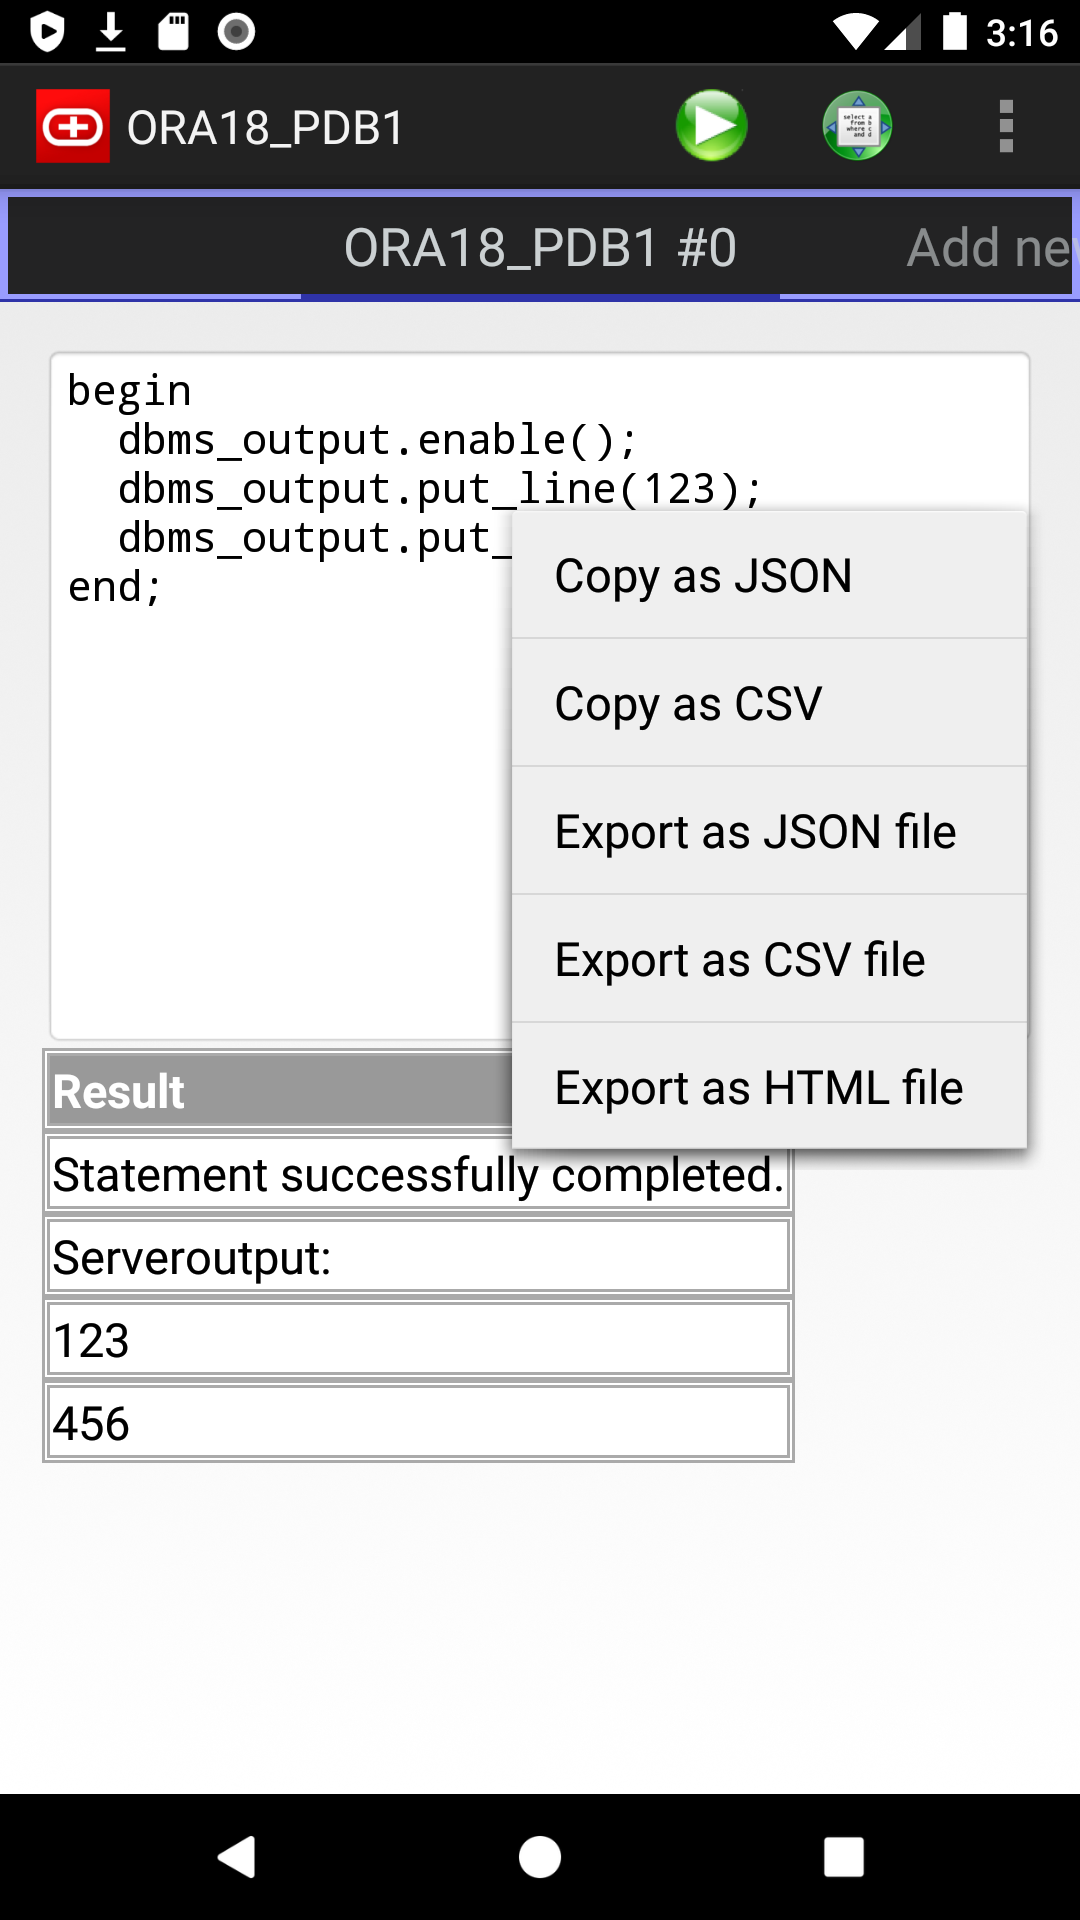
Task: Tap the Result header bar
Action: pyautogui.click(x=250, y=1090)
